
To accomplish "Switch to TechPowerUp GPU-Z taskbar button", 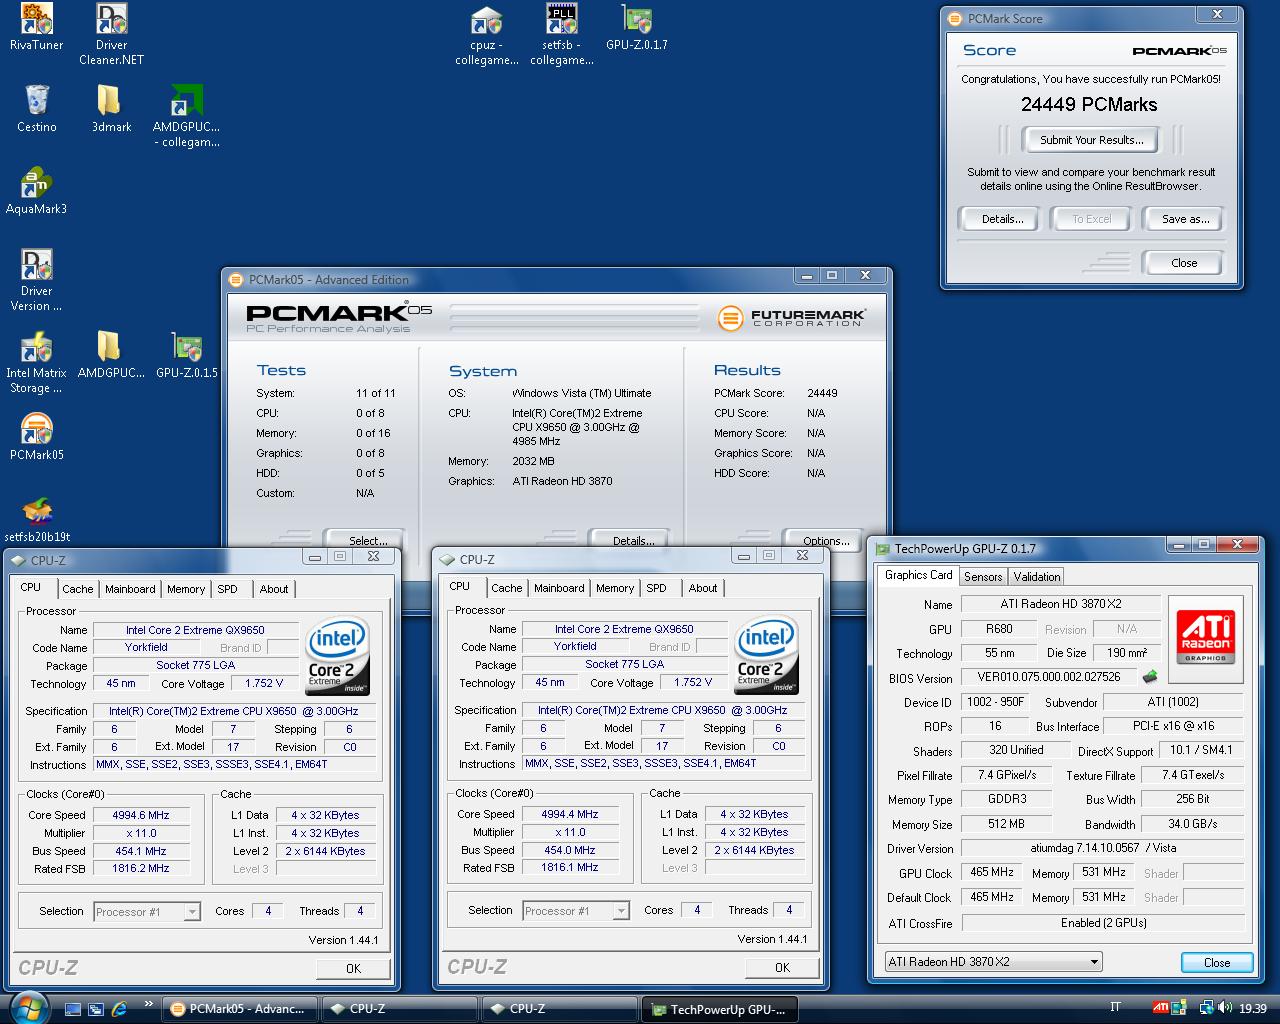I will 720,1009.
